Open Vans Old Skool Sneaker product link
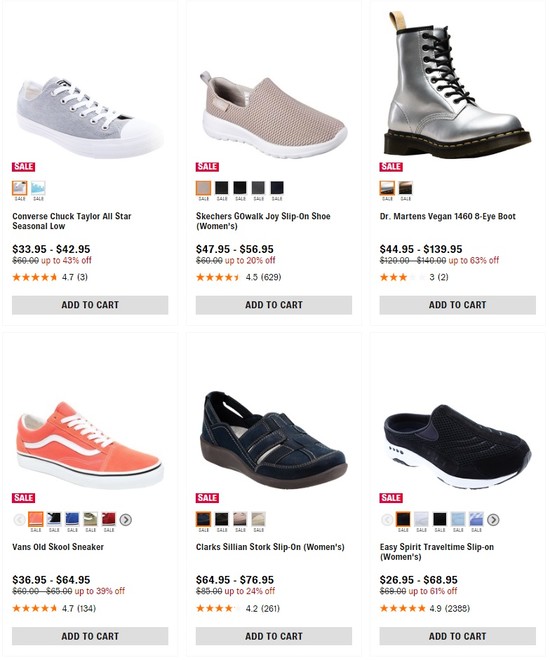 pyautogui.click(x=58, y=549)
